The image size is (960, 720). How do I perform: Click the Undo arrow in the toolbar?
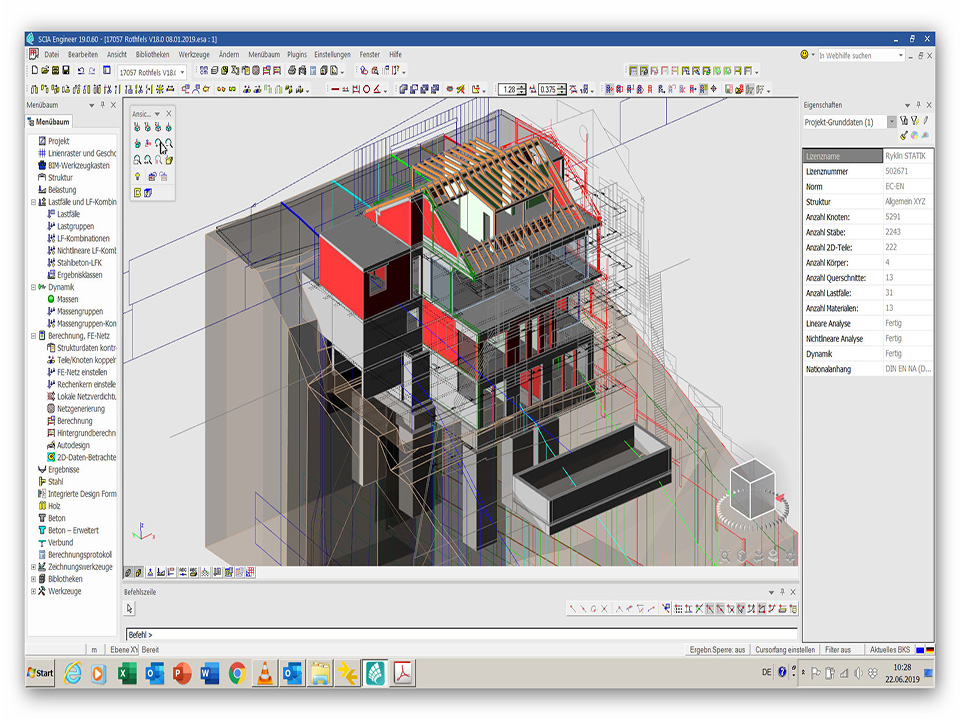coord(80,71)
